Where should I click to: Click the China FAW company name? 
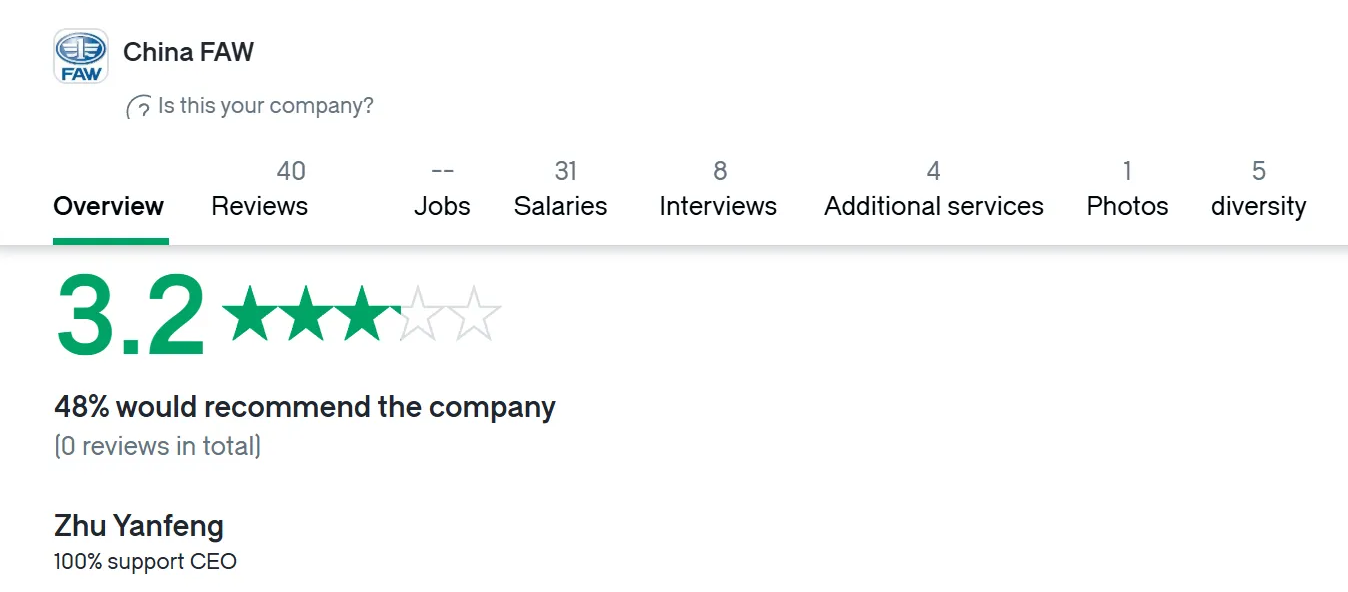coord(189,52)
